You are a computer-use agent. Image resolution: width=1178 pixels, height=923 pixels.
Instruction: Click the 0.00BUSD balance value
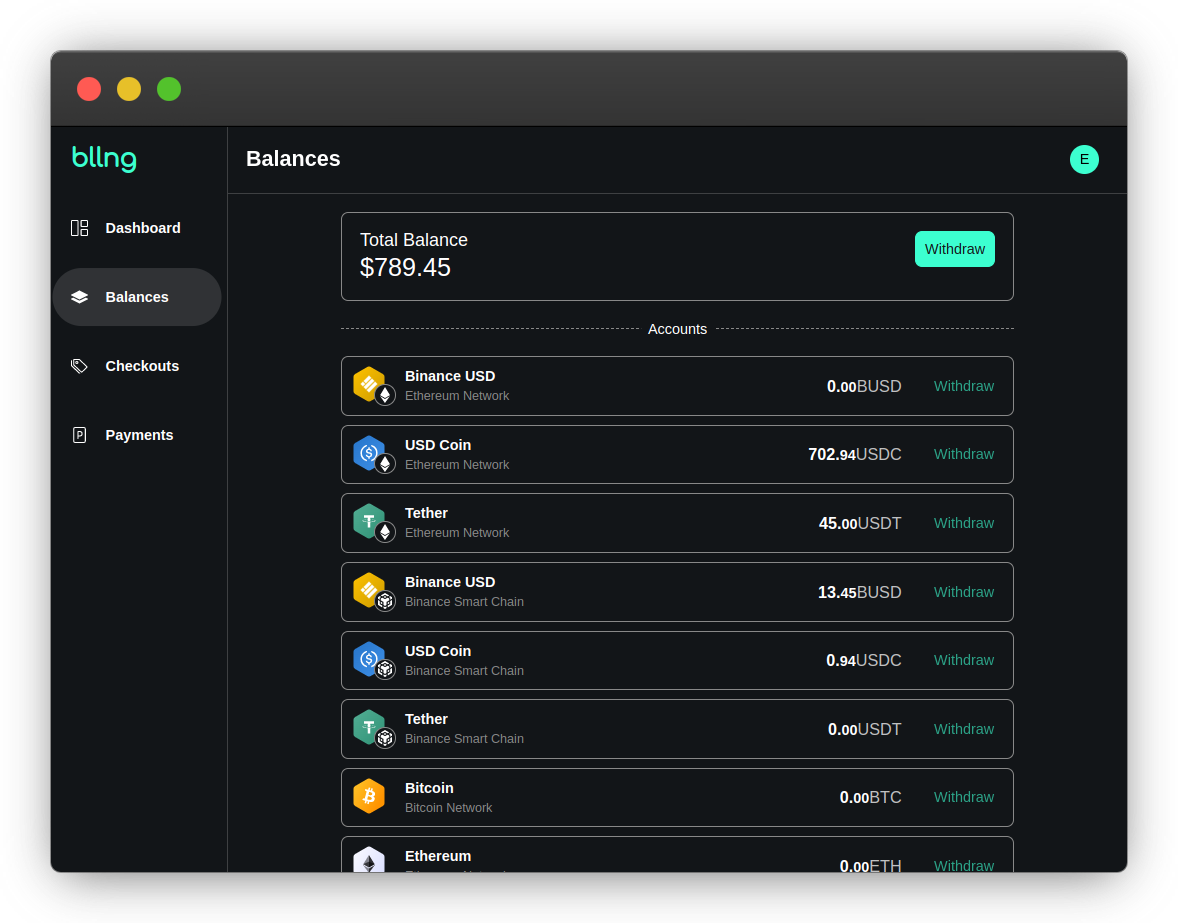[x=864, y=386]
